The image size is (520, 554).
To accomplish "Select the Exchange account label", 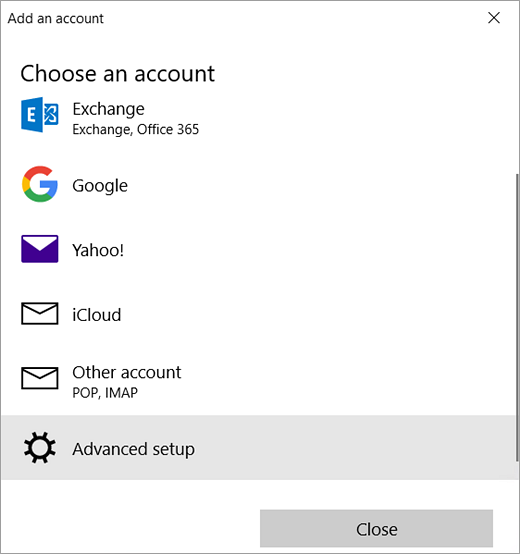I will [108, 109].
